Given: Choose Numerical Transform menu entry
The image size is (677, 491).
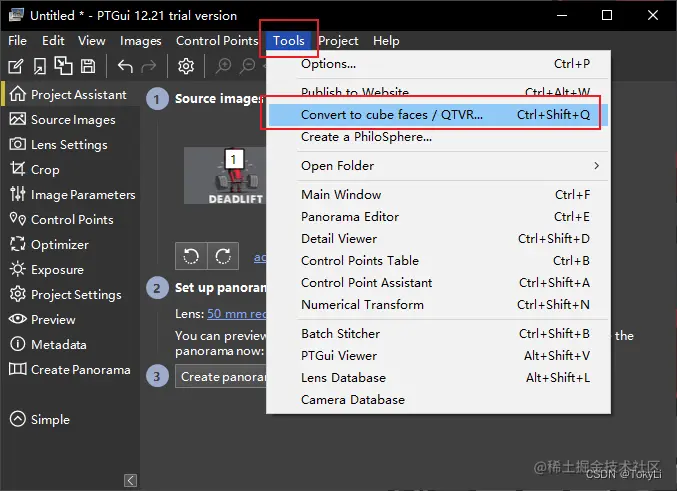Looking at the screenshot, I should coord(438,305).
